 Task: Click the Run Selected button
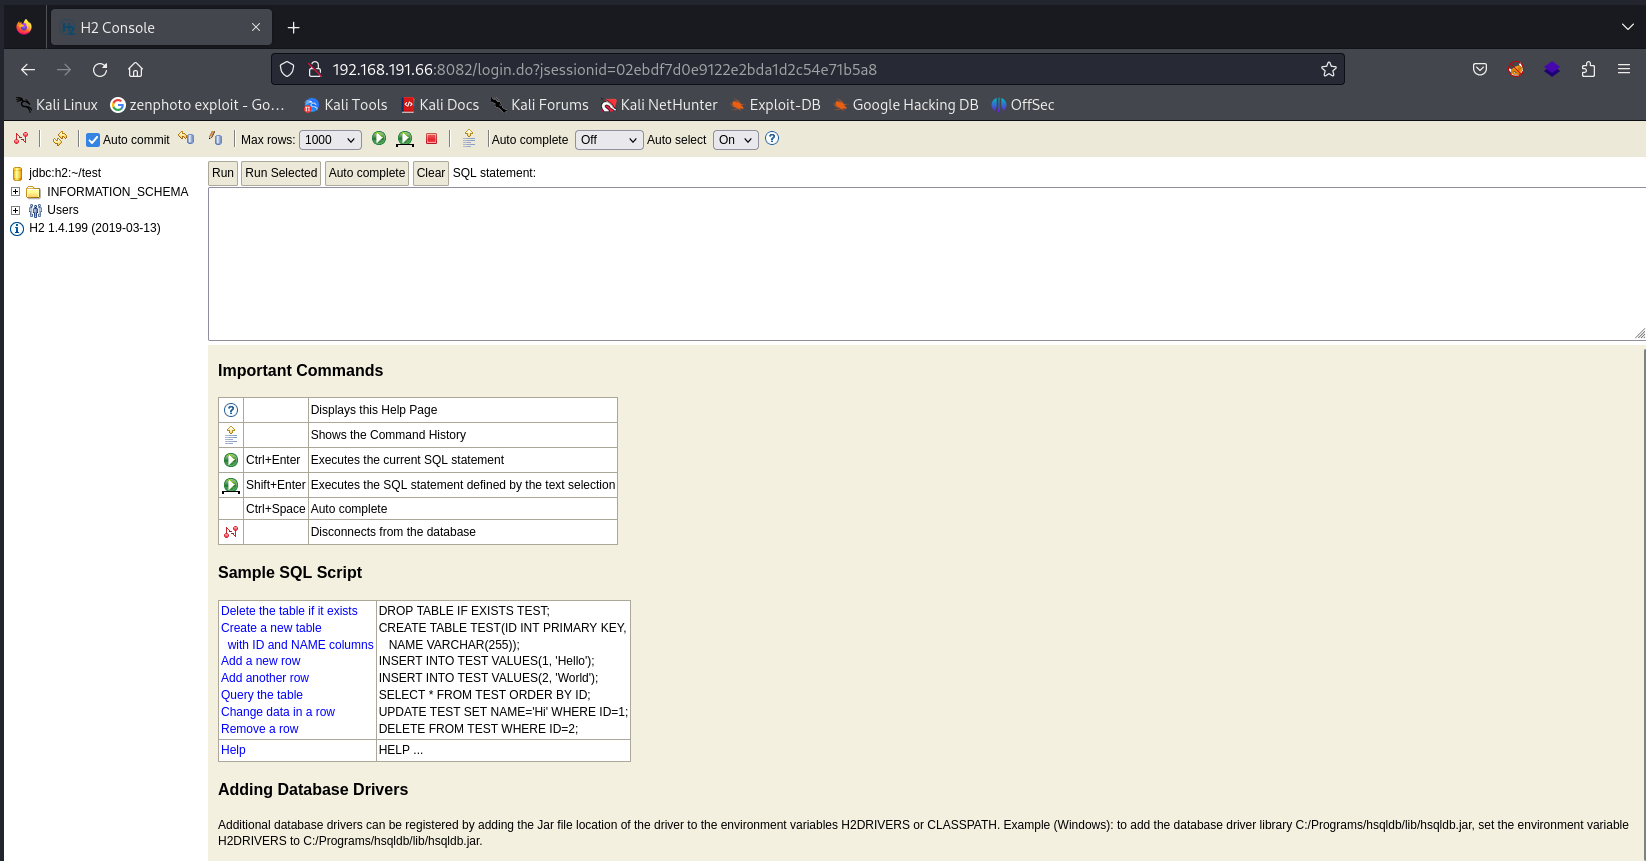(x=281, y=173)
